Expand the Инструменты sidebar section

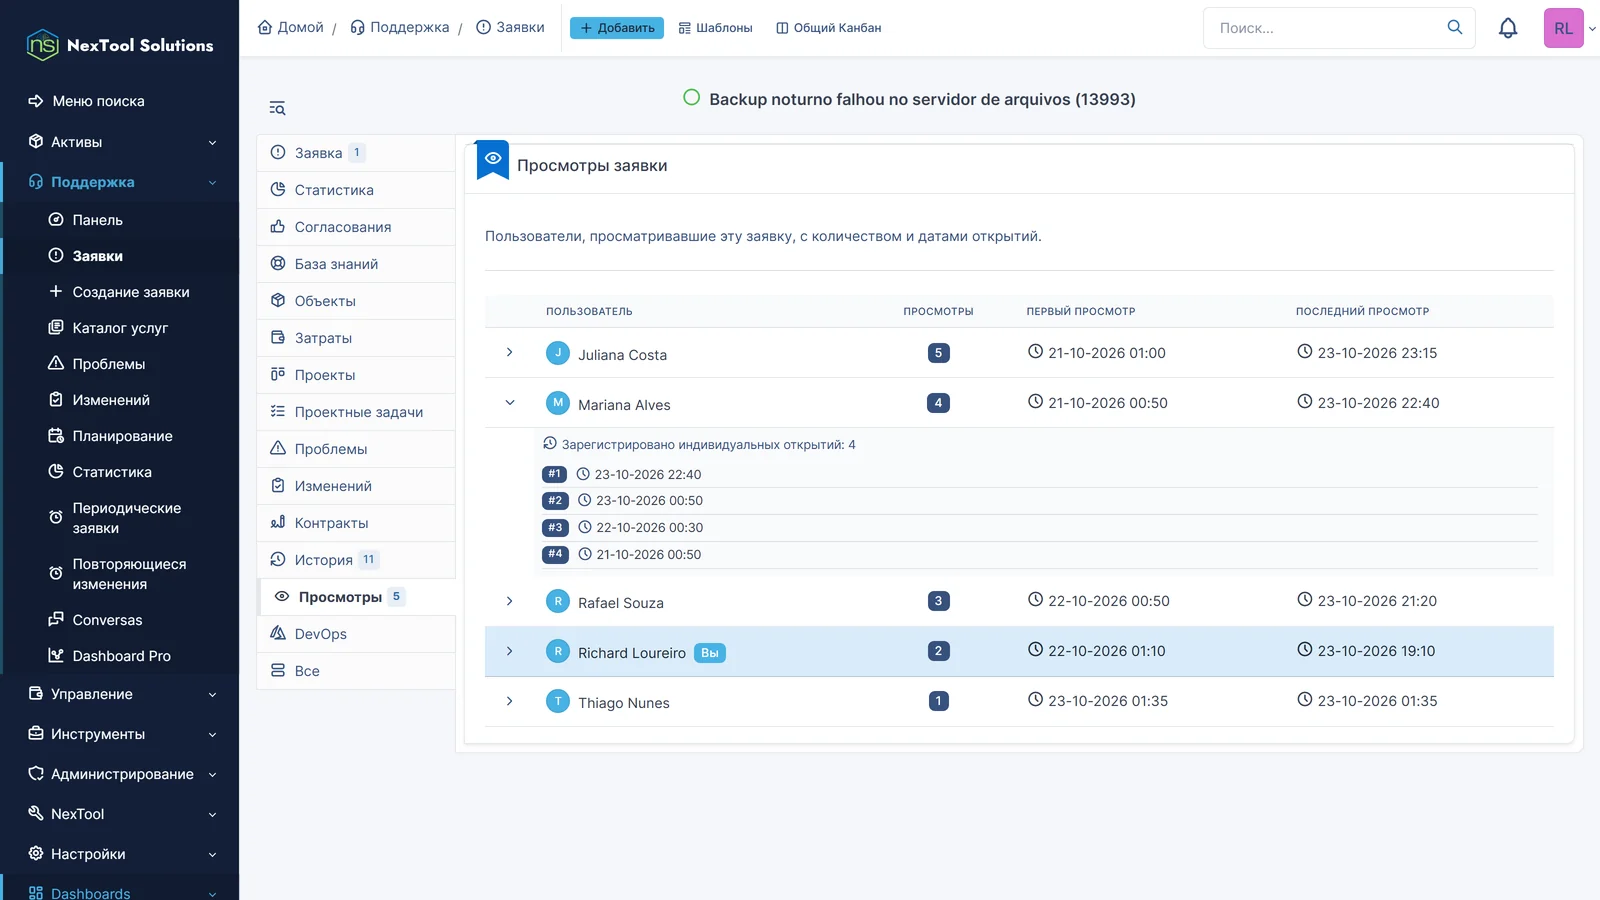120,734
